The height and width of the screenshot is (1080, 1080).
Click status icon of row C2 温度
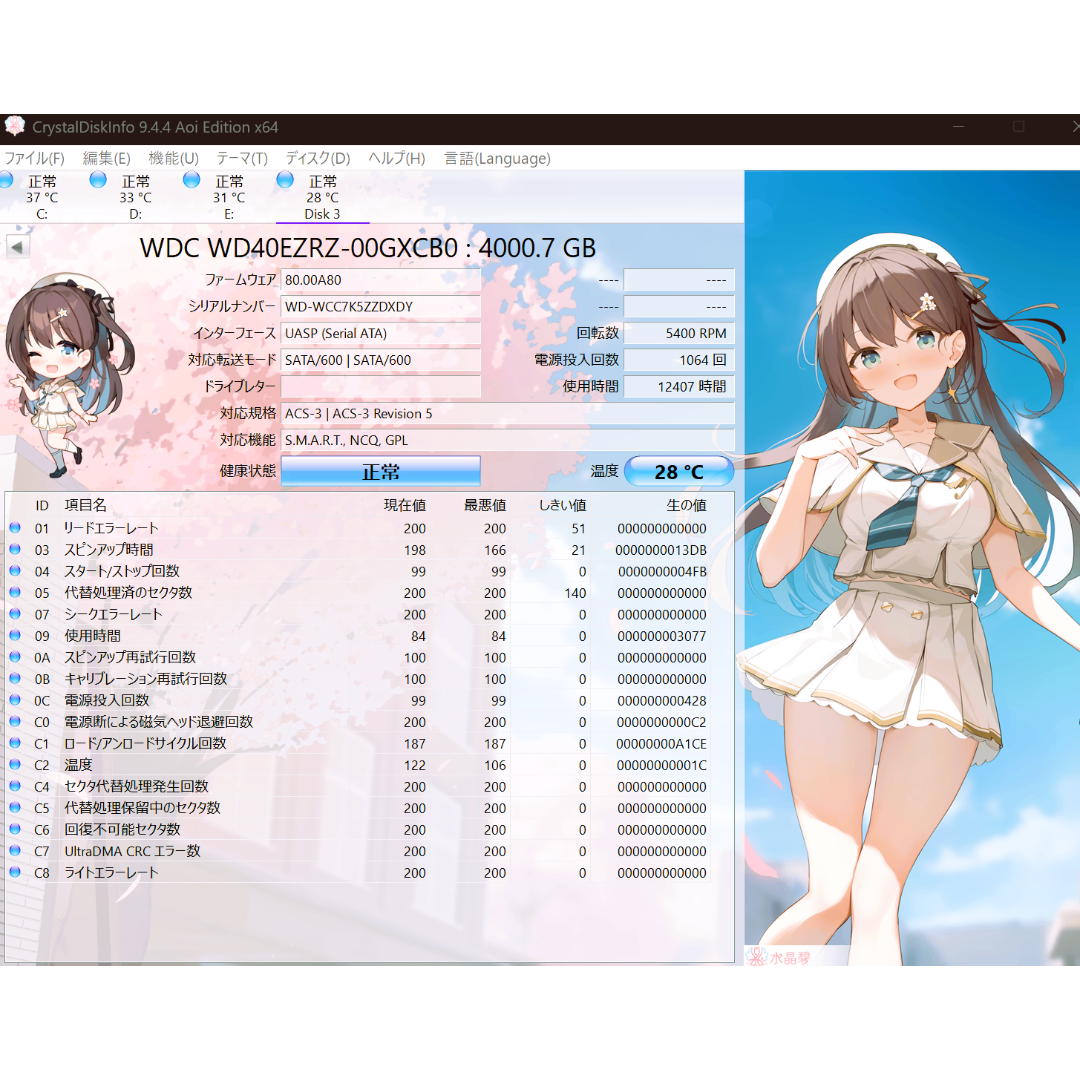[15, 764]
